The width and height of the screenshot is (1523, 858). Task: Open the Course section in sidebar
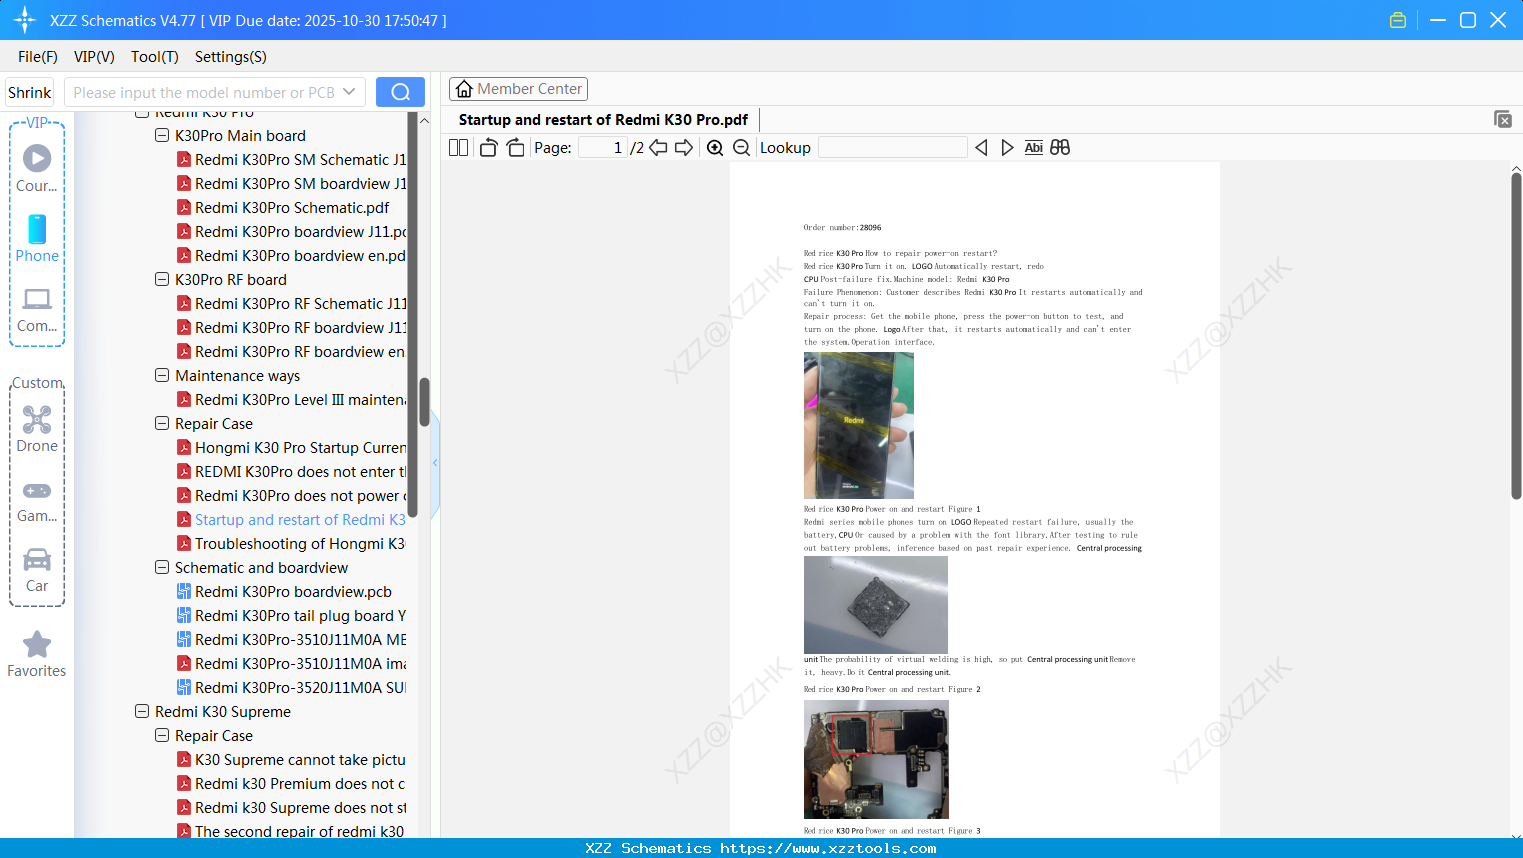(x=37, y=168)
